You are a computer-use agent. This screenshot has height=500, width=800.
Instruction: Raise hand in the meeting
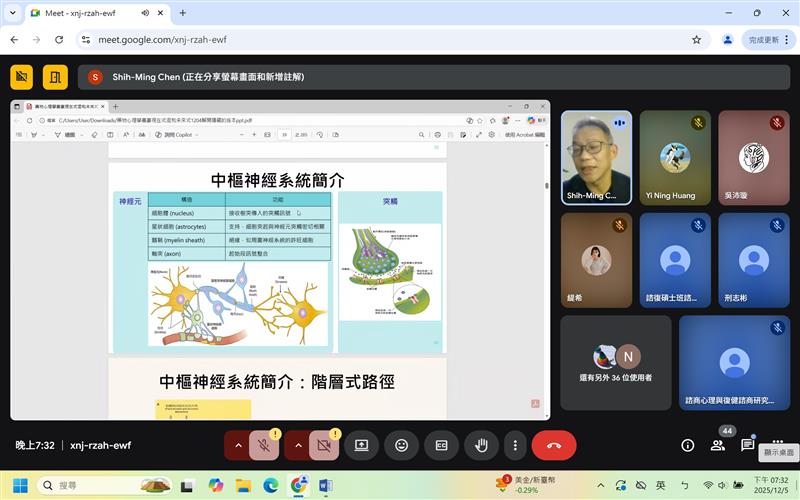tap(481, 445)
